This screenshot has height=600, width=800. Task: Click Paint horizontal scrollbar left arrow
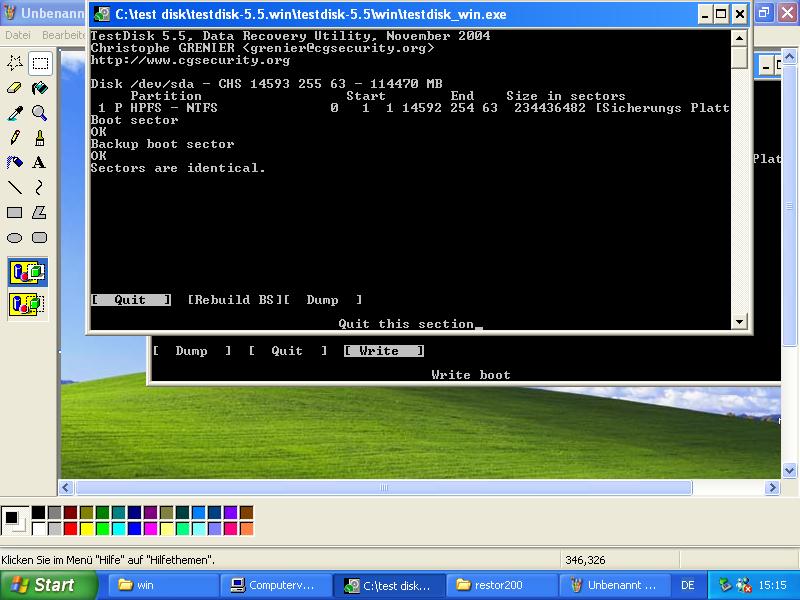click(x=66, y=488)
